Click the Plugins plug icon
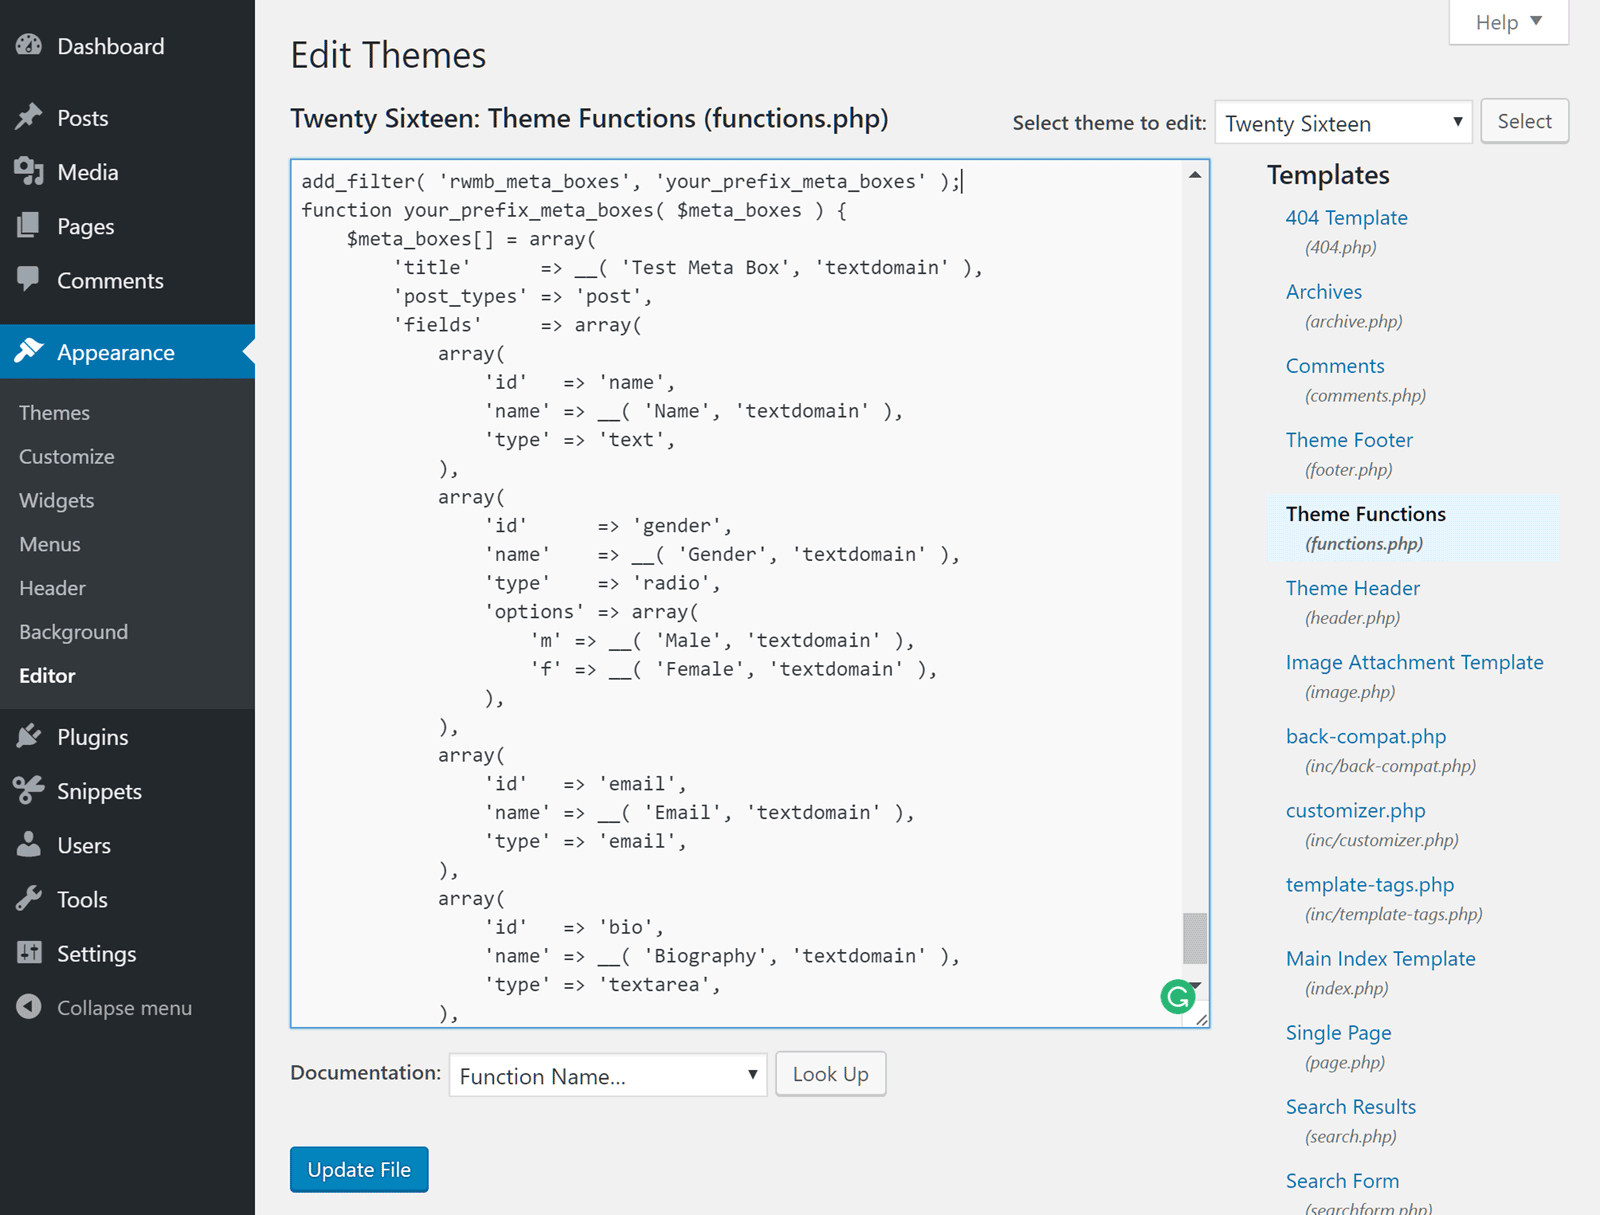1600x1215 pixels. coord(29,737)
